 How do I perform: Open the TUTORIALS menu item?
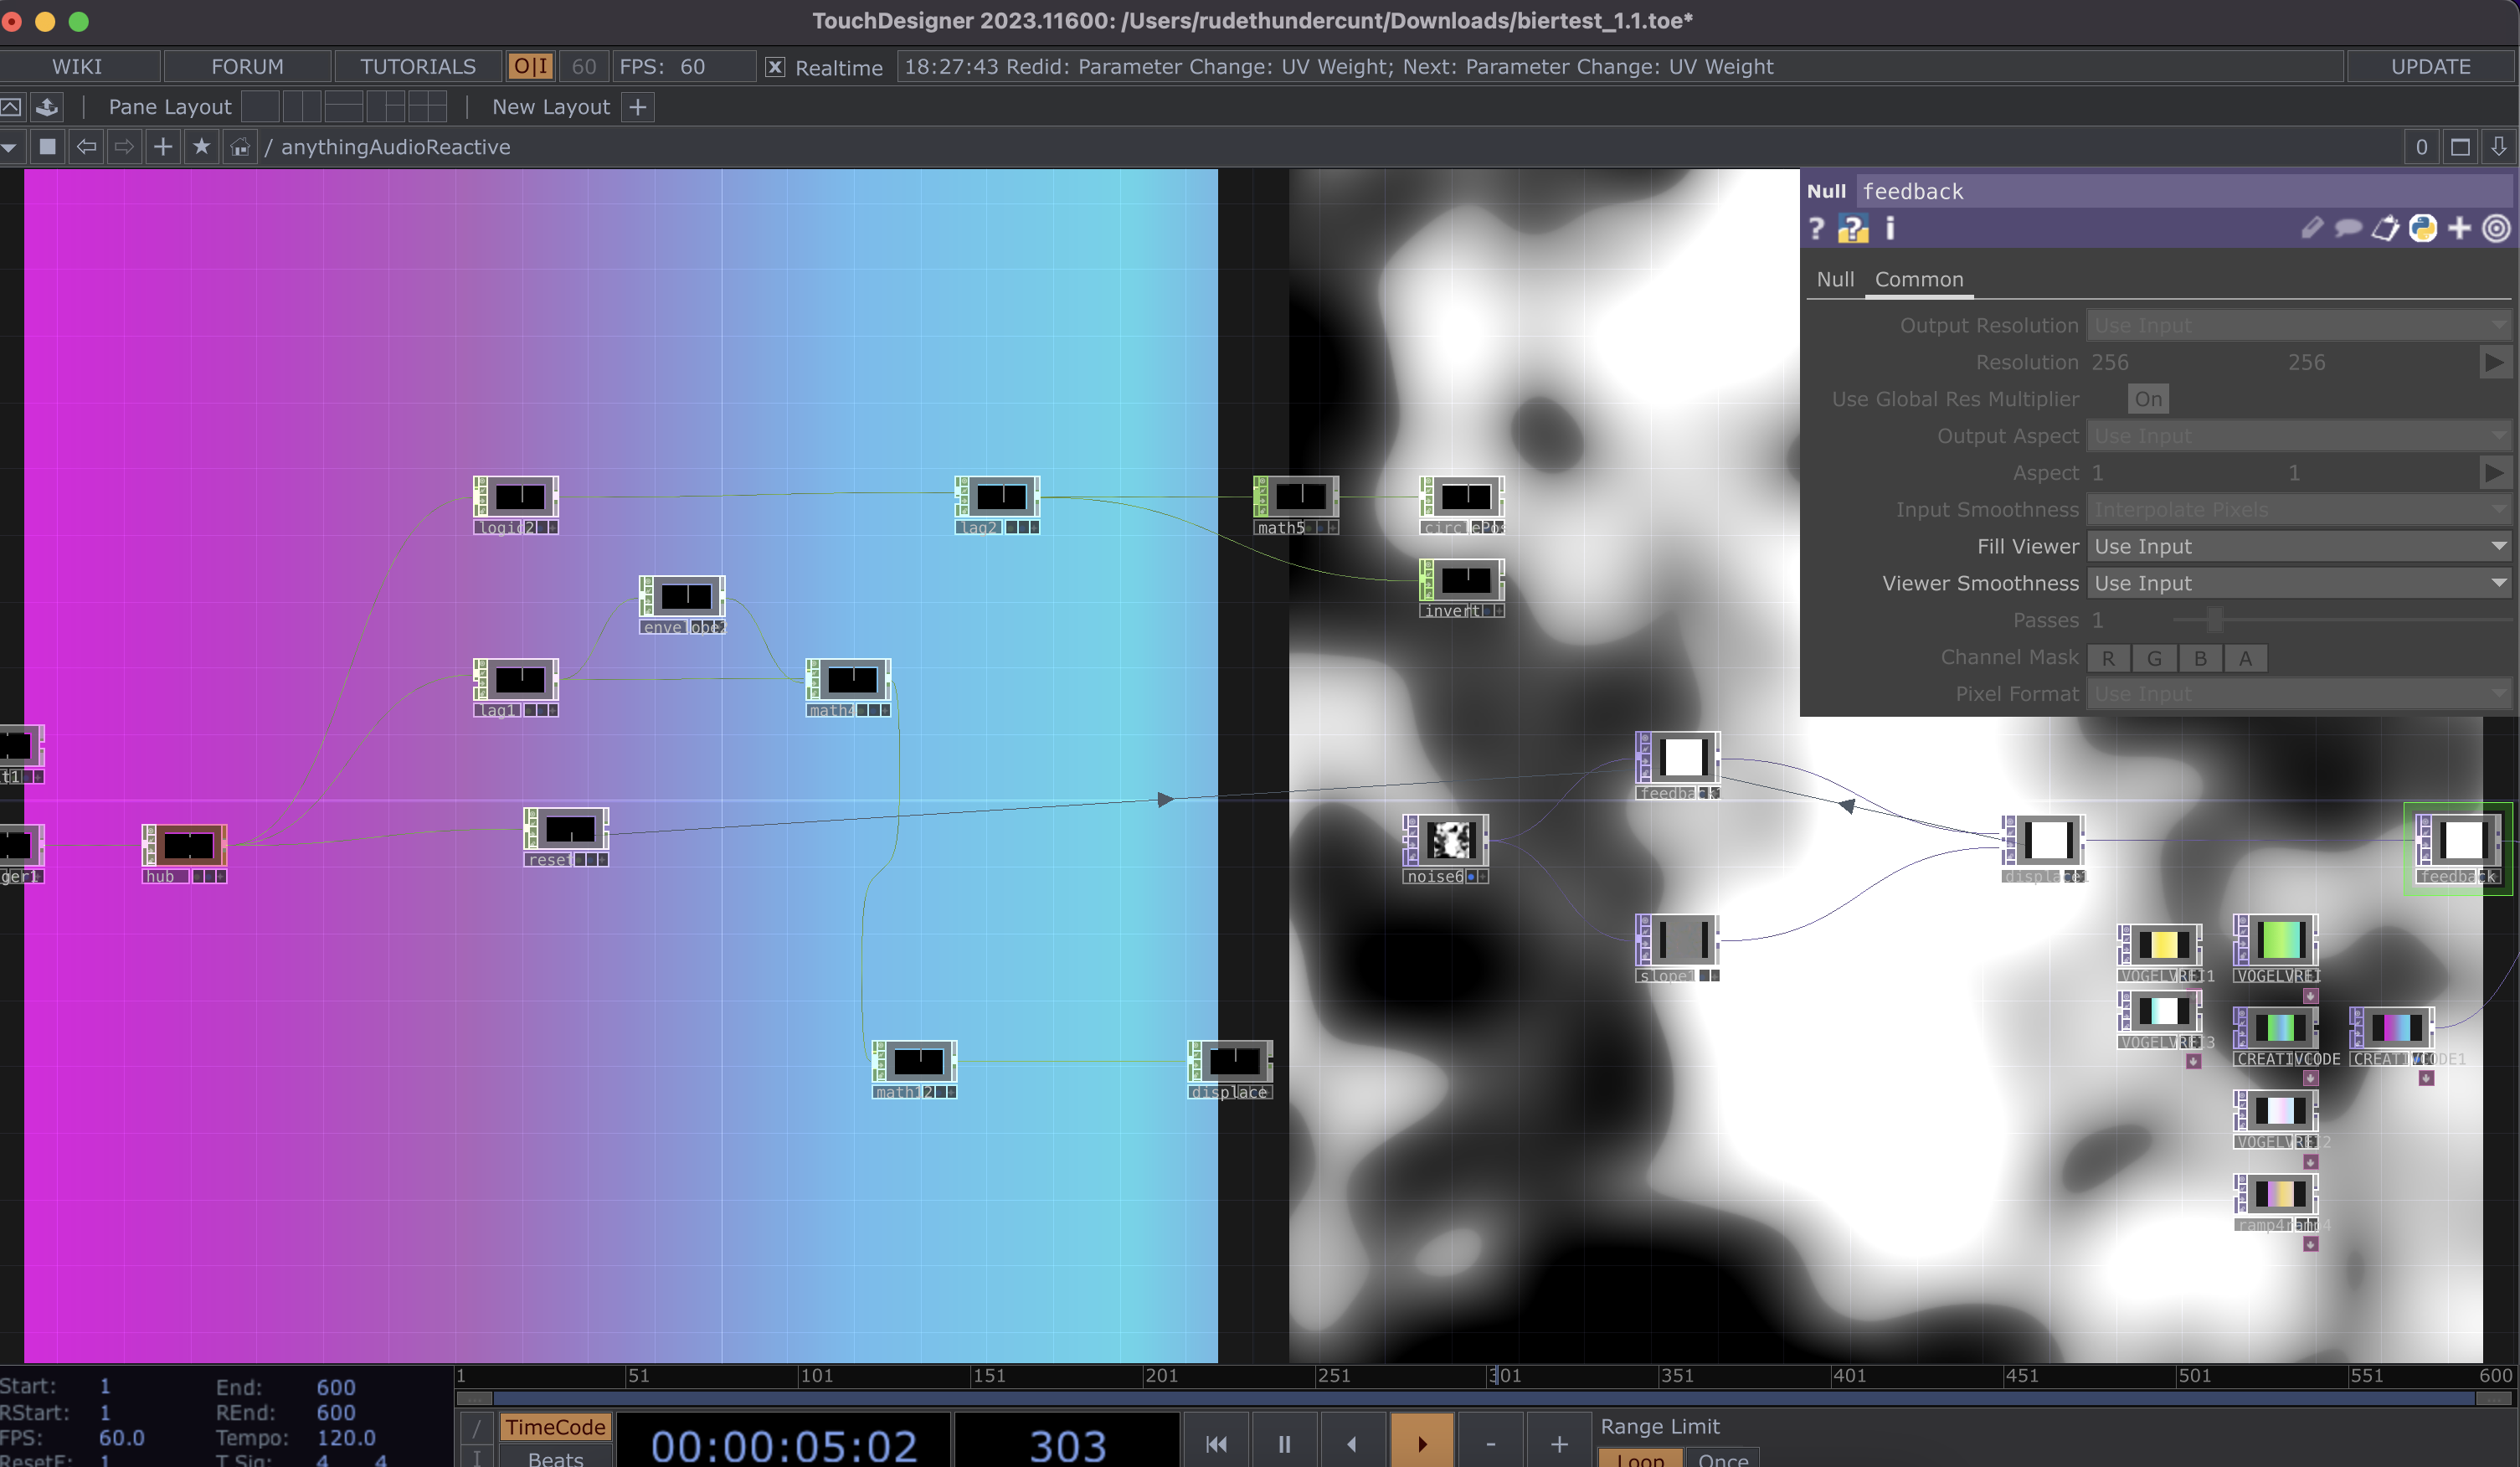pos(418,67)
